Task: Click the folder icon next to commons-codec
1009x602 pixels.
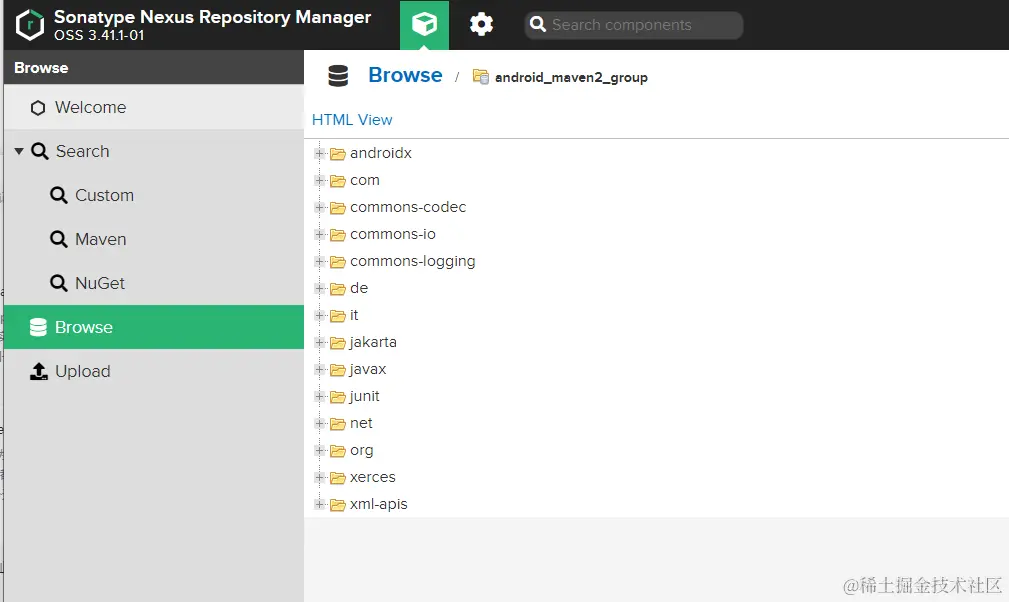Action: [x=338, y=208]
